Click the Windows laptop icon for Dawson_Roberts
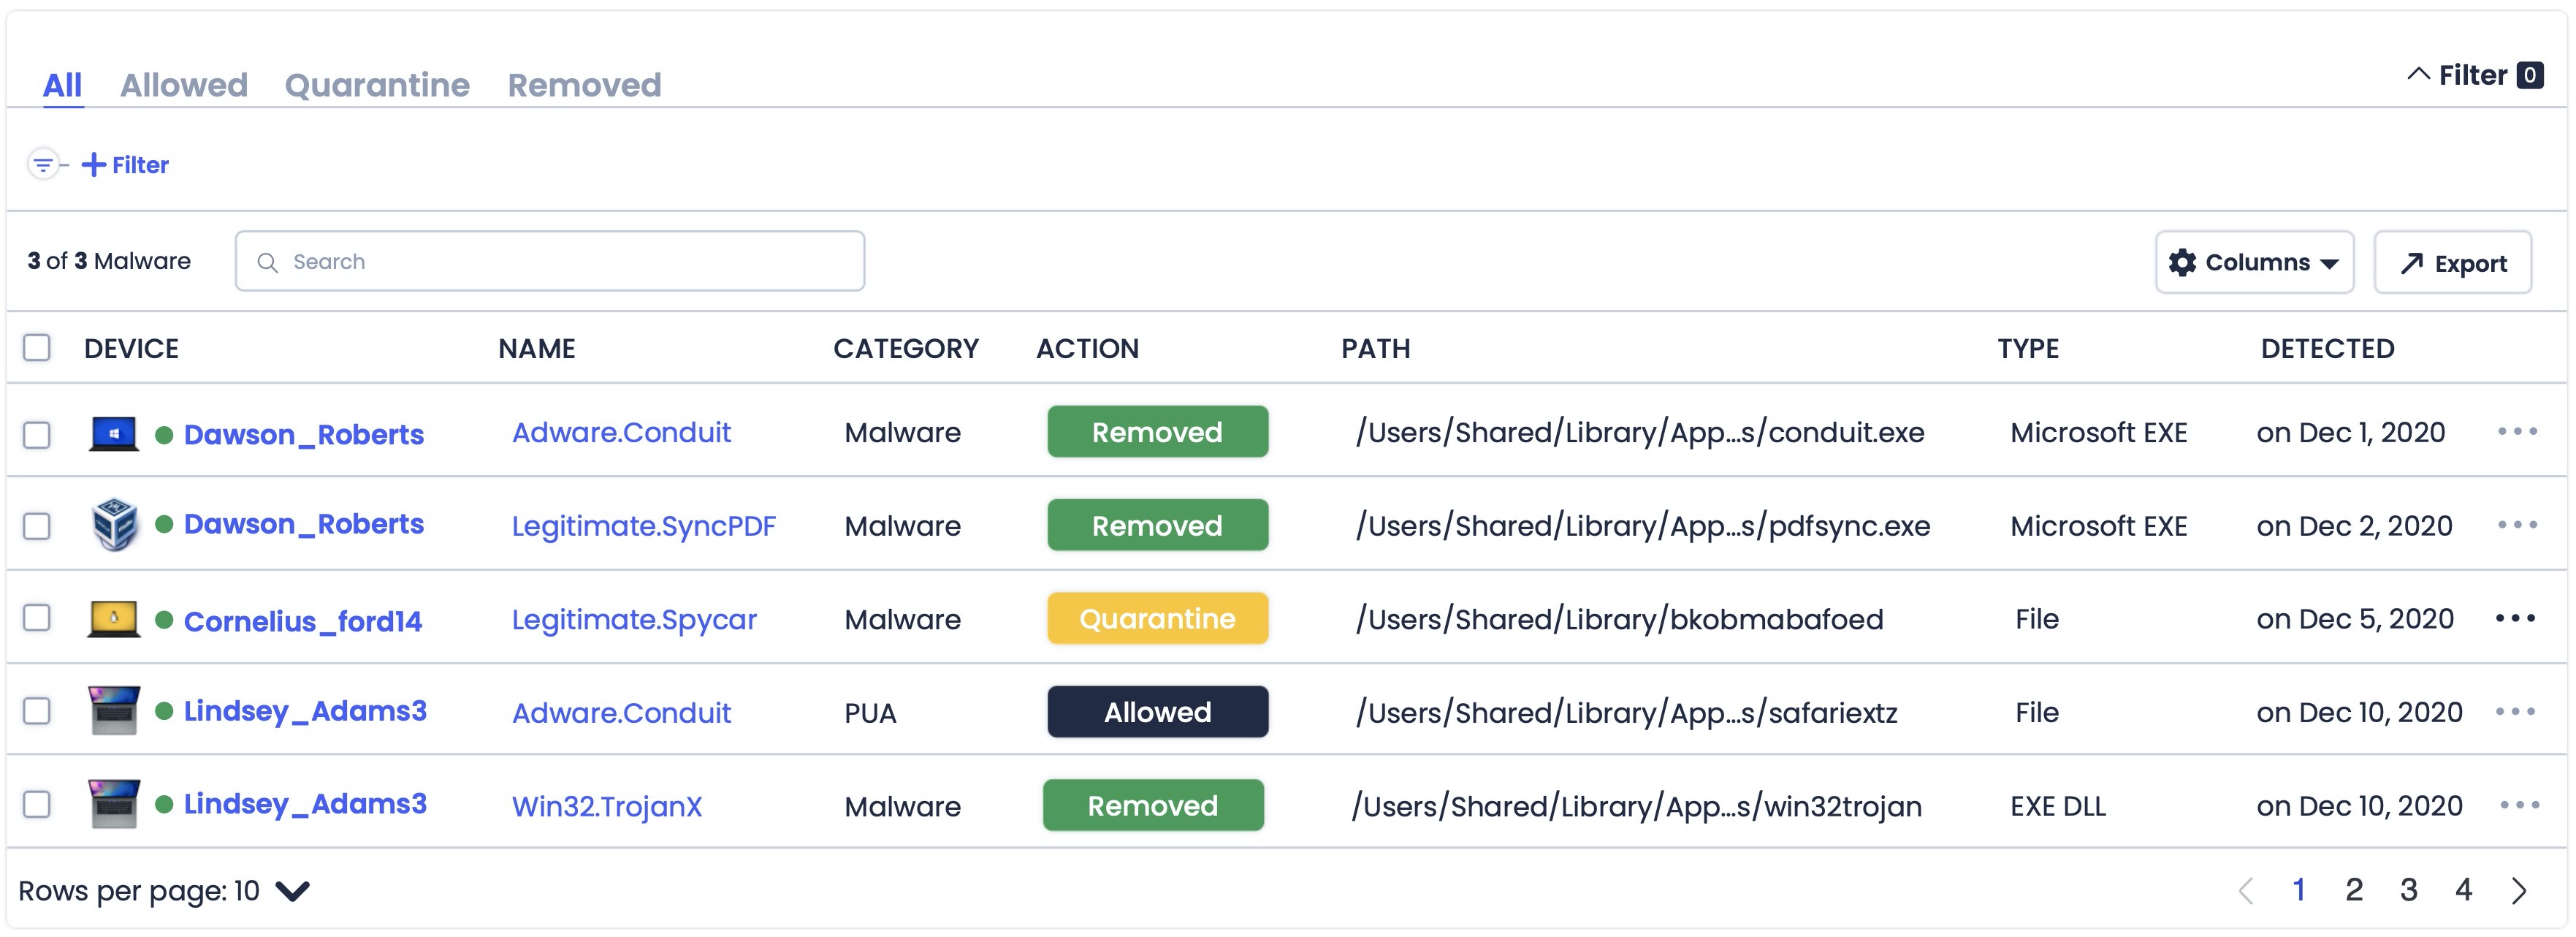 (x=113, y=434)
